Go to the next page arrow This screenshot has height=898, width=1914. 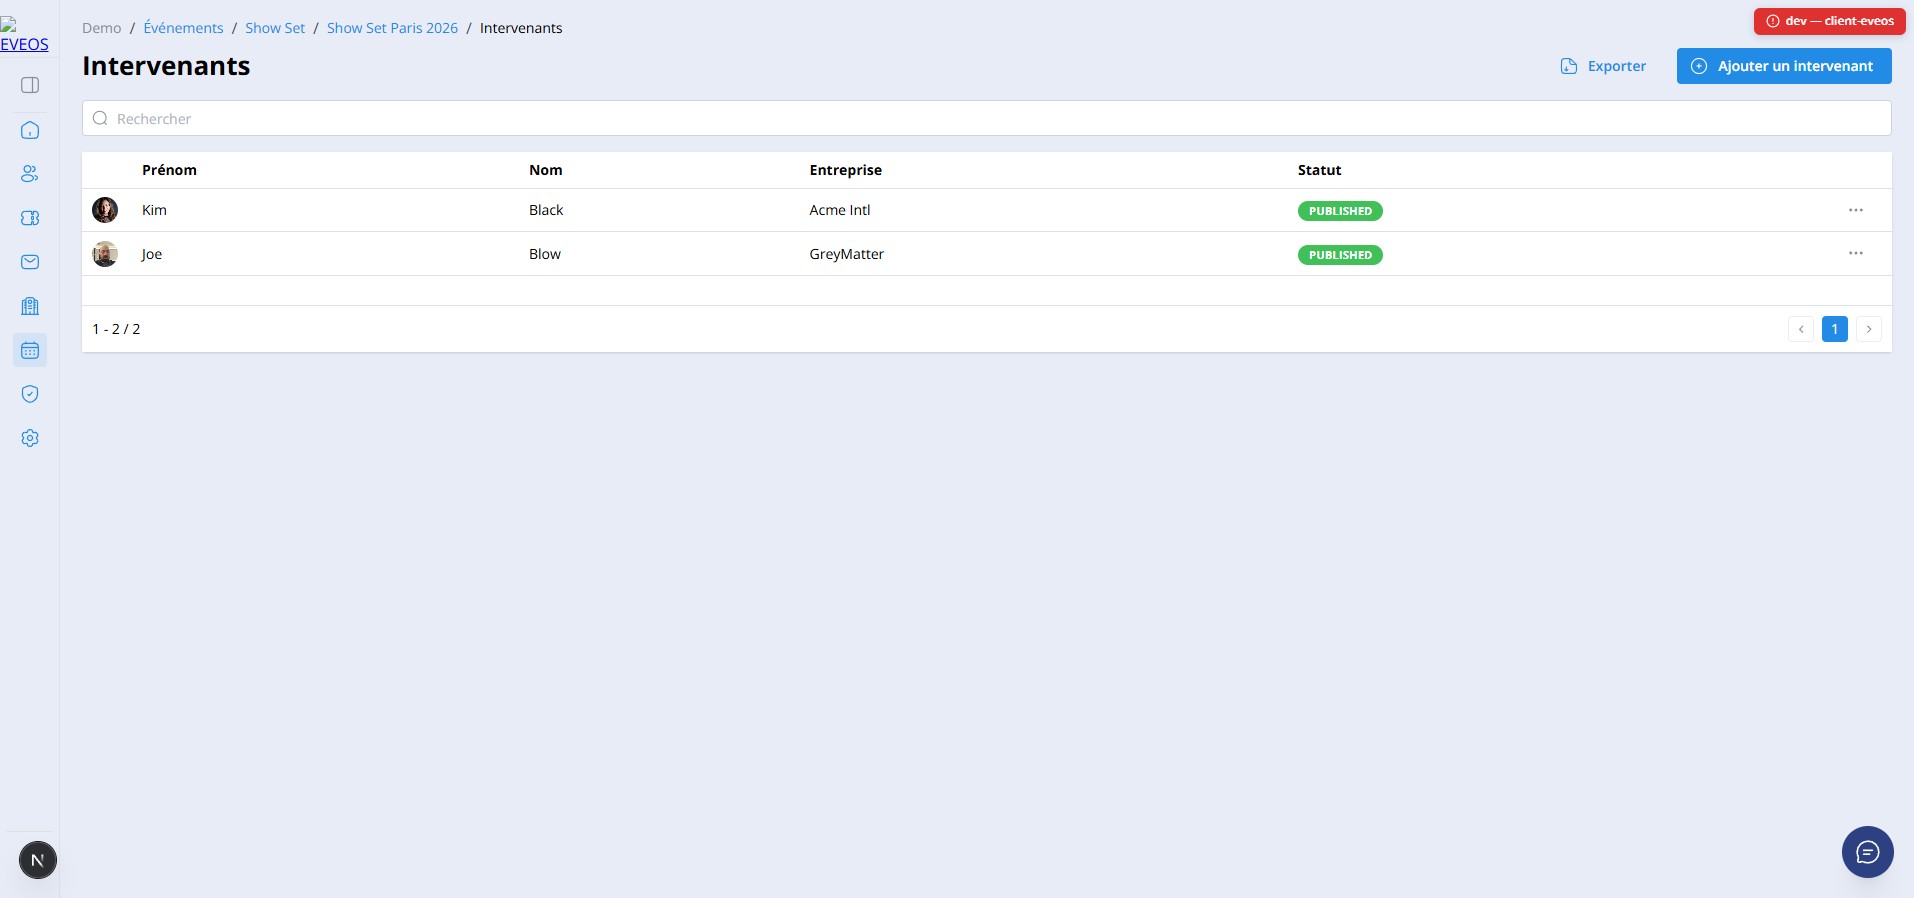click(x=1869, y=329)
